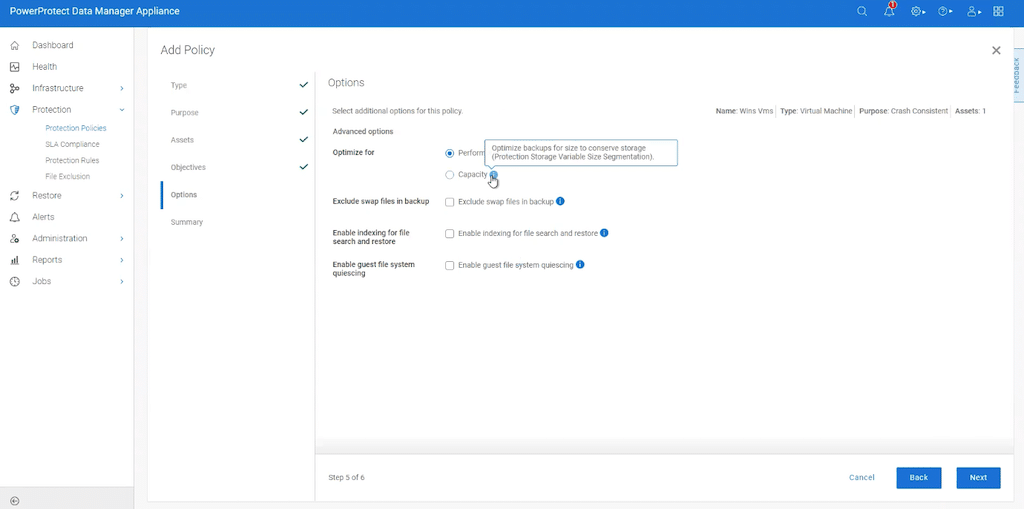
Task: Open Protection Policies submenu item
Action: [76, 128]
